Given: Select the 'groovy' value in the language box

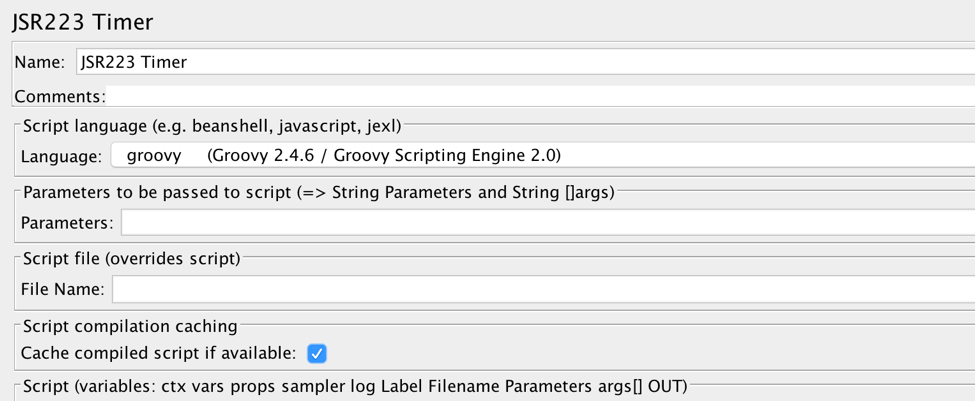Looking at the screenshot, I should 154,156.
